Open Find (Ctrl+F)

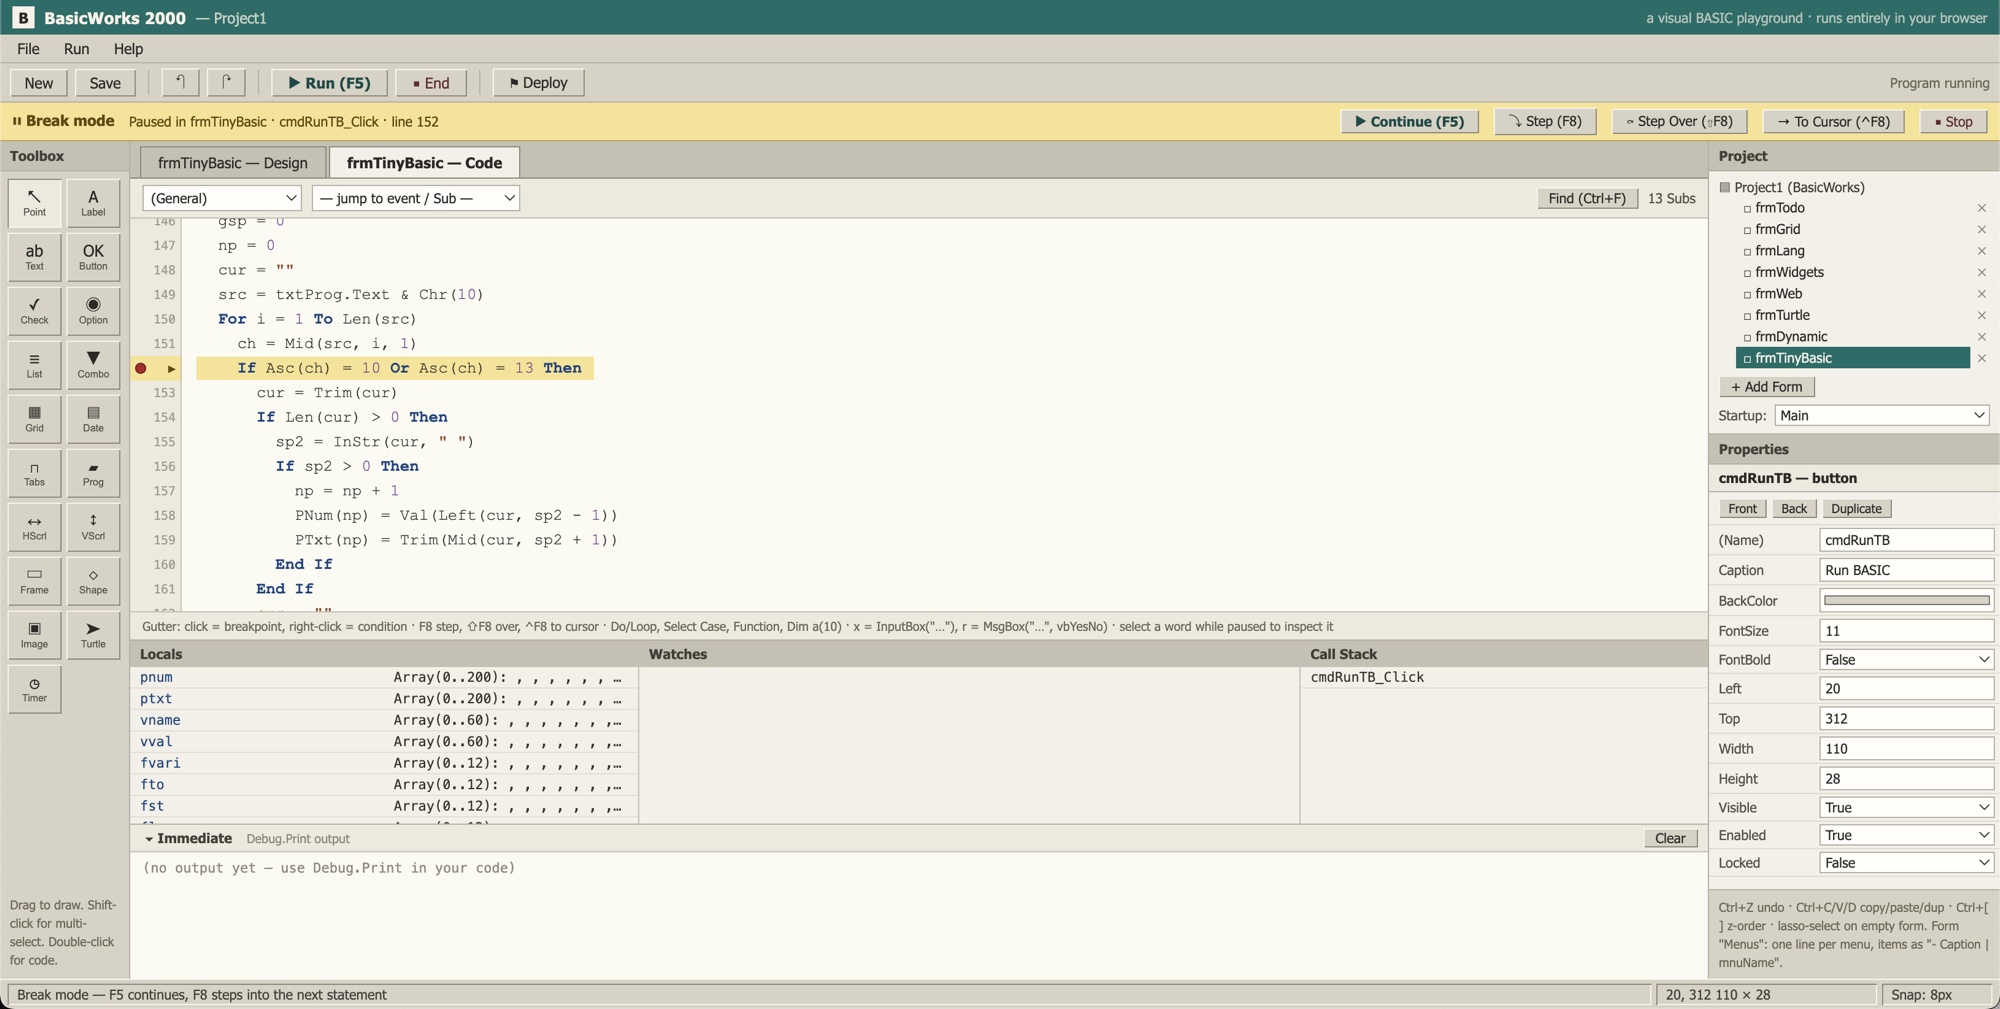click(x=1587, y=198)
